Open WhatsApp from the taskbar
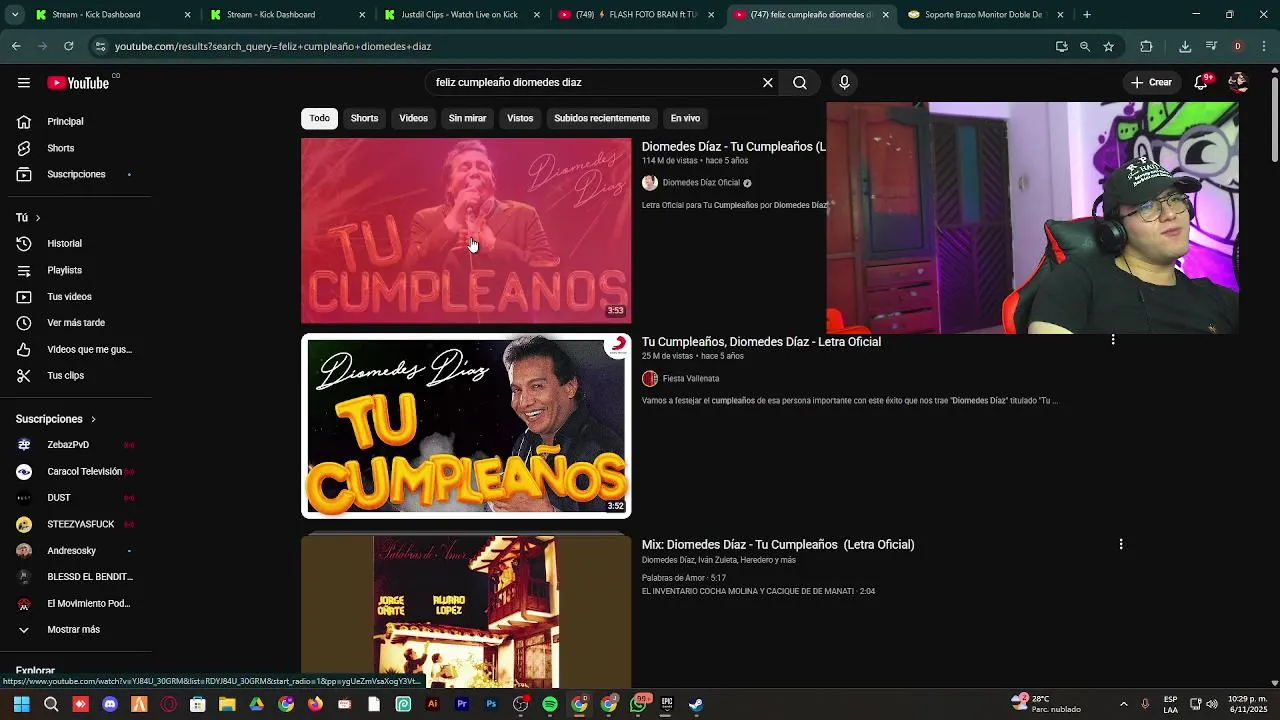1280x720 pixels. [x=638, y=704]
